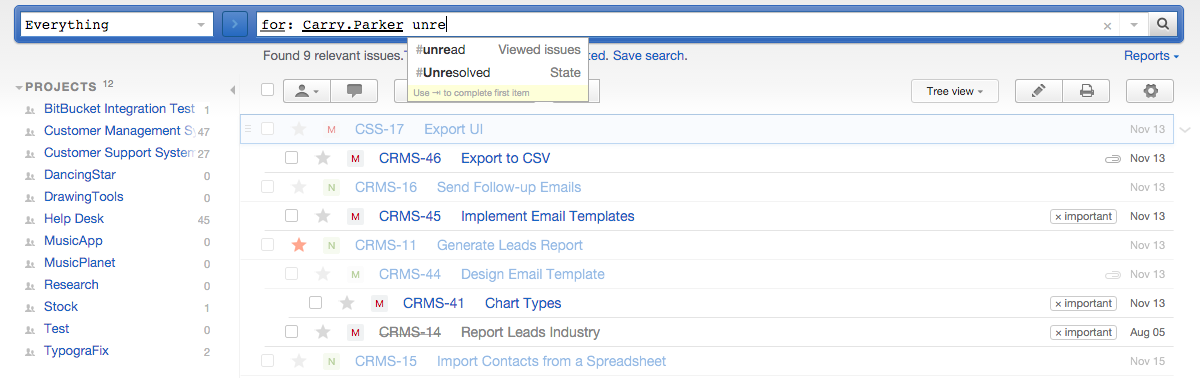Expand the Reports menu
Screen dimensions: 1200x378
[x=1150, y=56]
